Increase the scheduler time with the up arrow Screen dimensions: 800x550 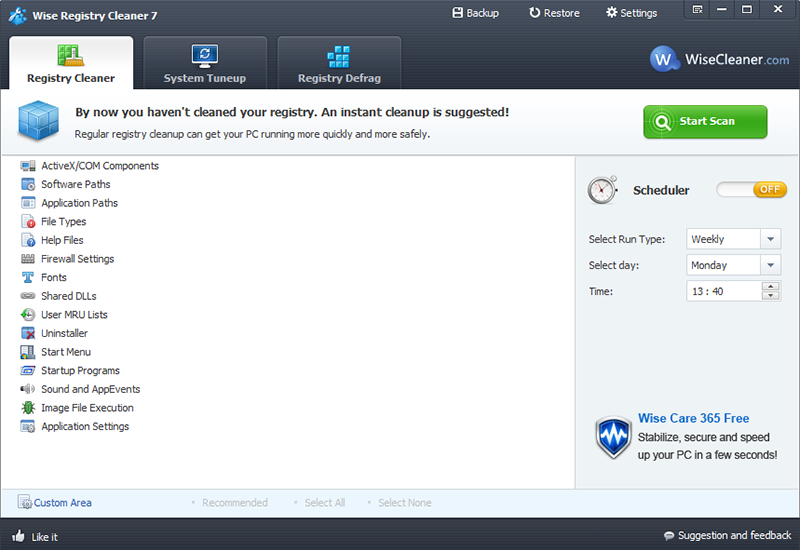770,286
